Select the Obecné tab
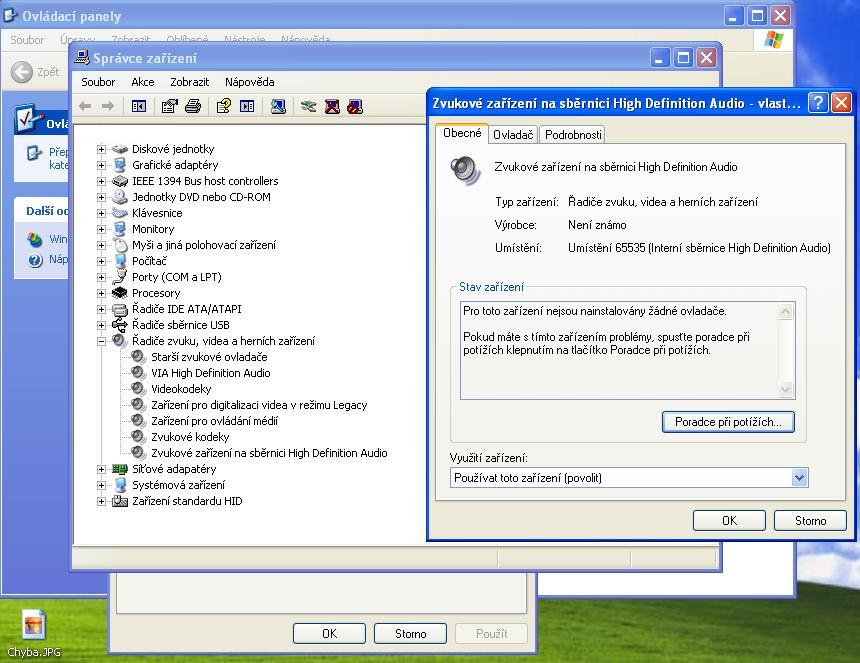This screenshot has width=860, height=663. point(462,133)
